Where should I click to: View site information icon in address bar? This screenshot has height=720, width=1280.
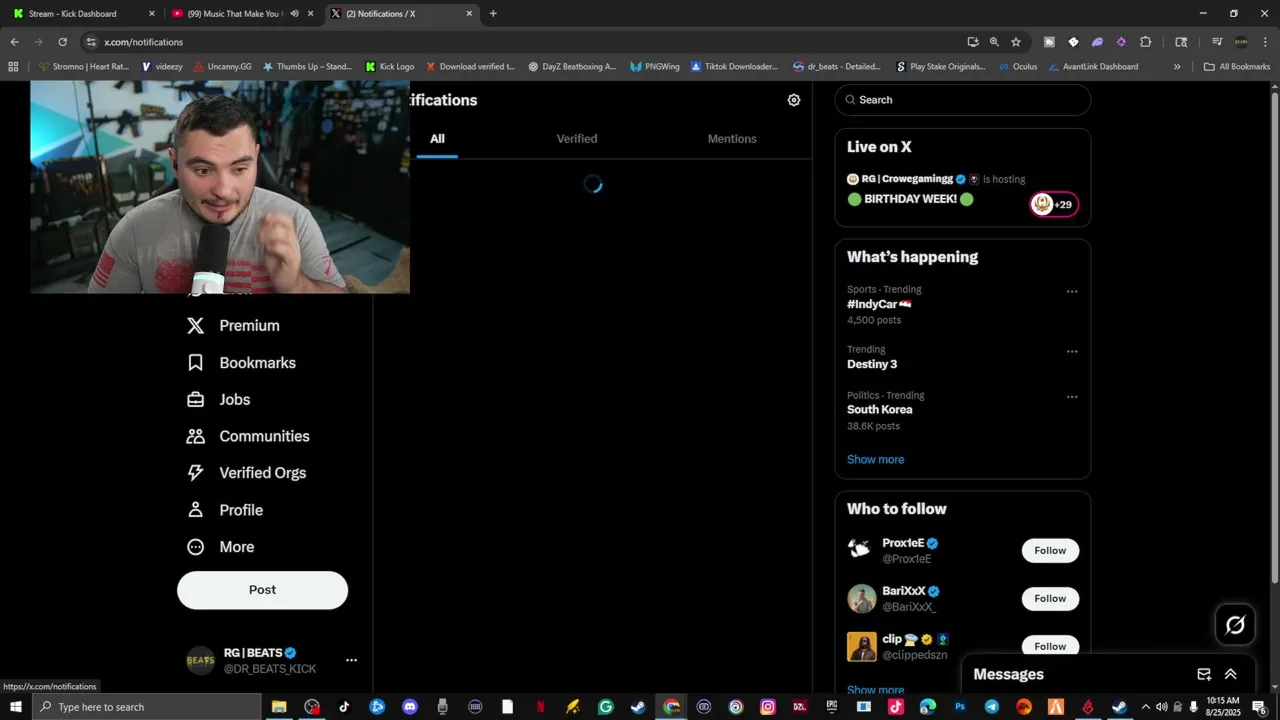click(90, 42)
